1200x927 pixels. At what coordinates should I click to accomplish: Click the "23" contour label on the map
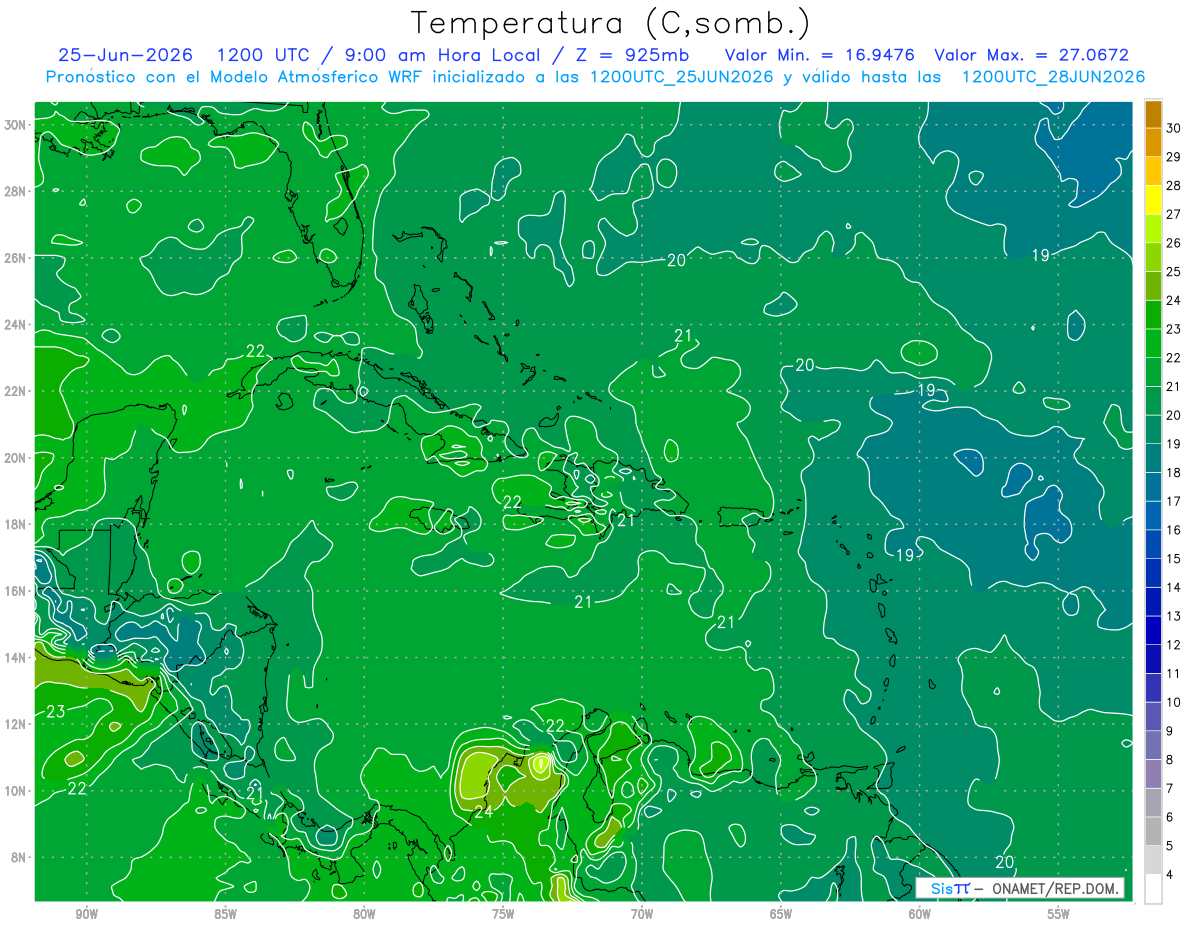[x=56, y=712]
